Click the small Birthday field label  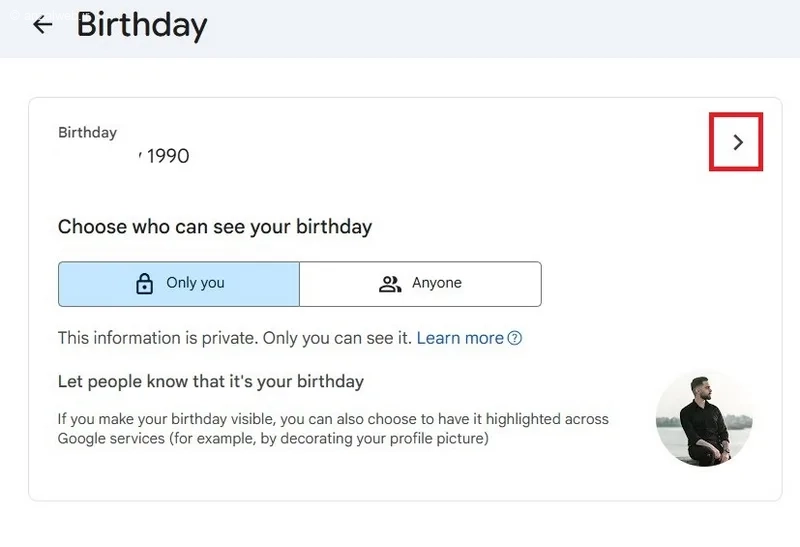click(x=87, y=132)
